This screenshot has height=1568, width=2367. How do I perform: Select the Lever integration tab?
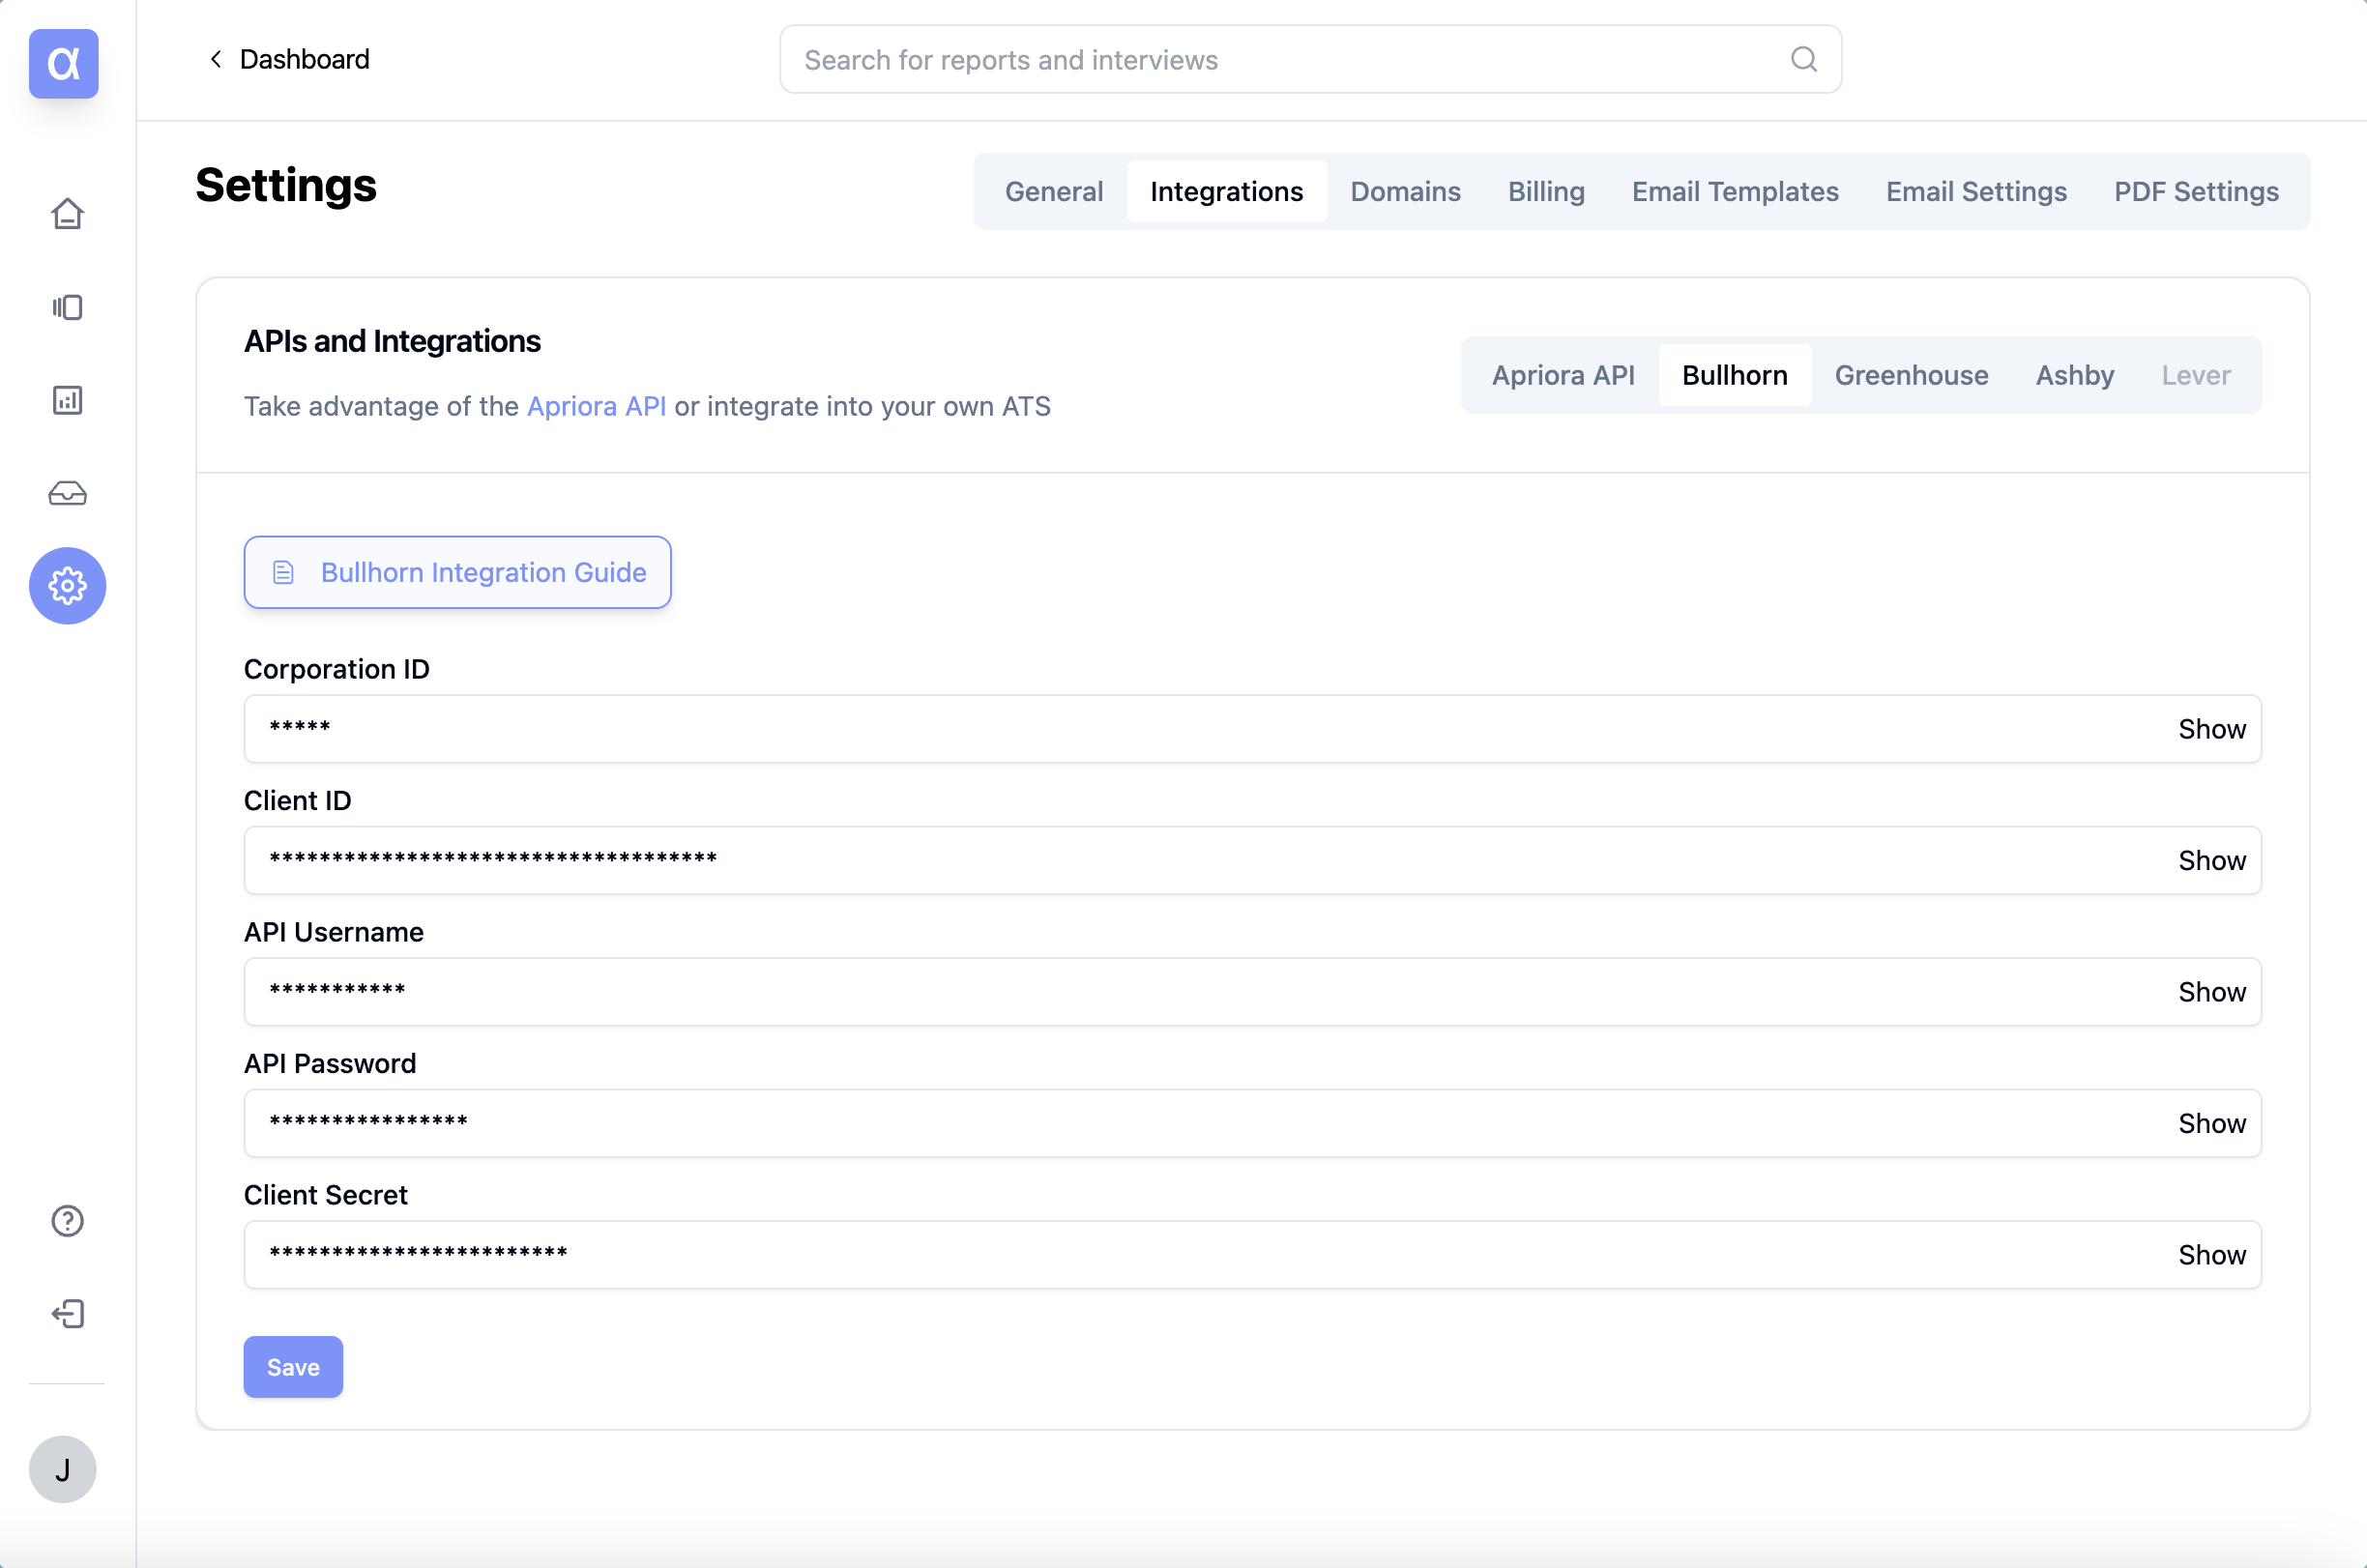tap(2196, 375)
